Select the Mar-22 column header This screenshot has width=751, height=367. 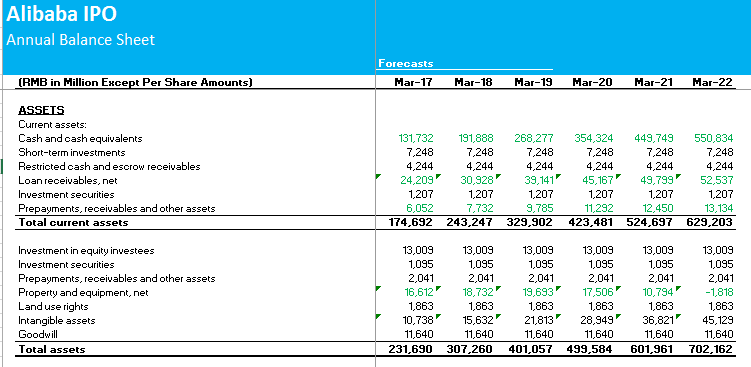(713, 82)
